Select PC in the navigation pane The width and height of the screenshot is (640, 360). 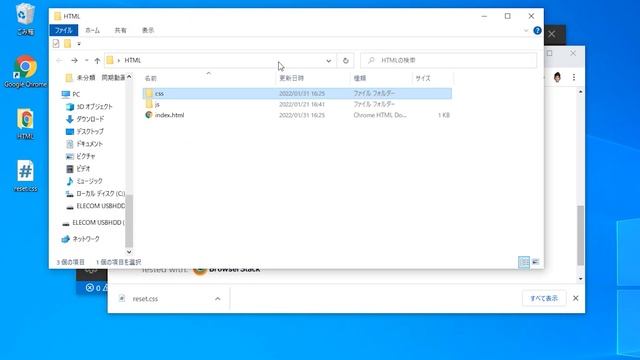pos(71,94)
